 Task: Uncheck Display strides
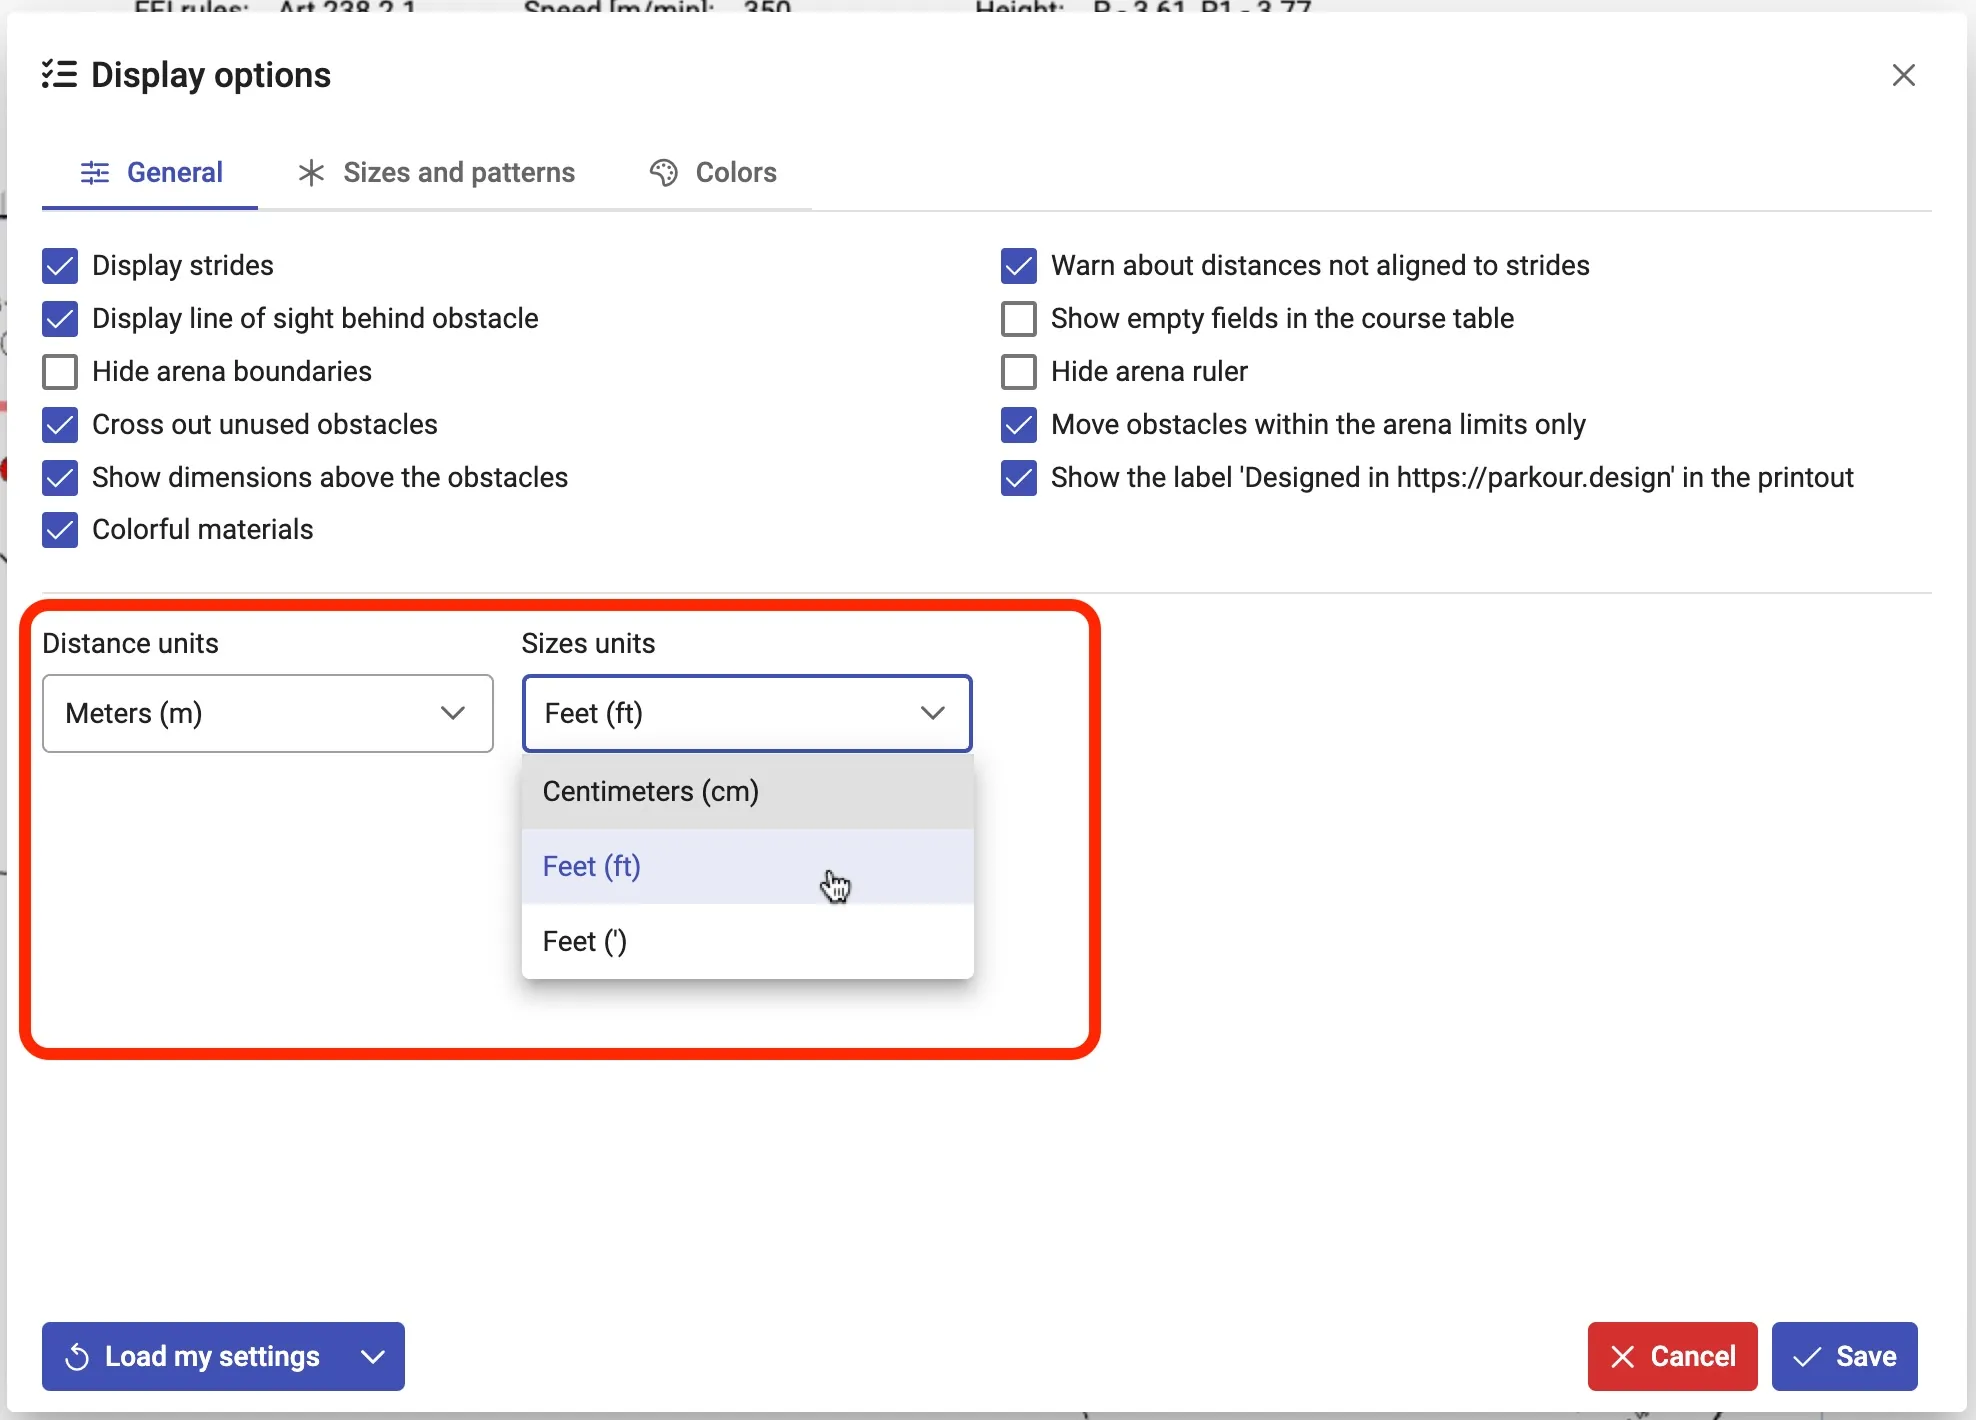(x=60, y=266)
